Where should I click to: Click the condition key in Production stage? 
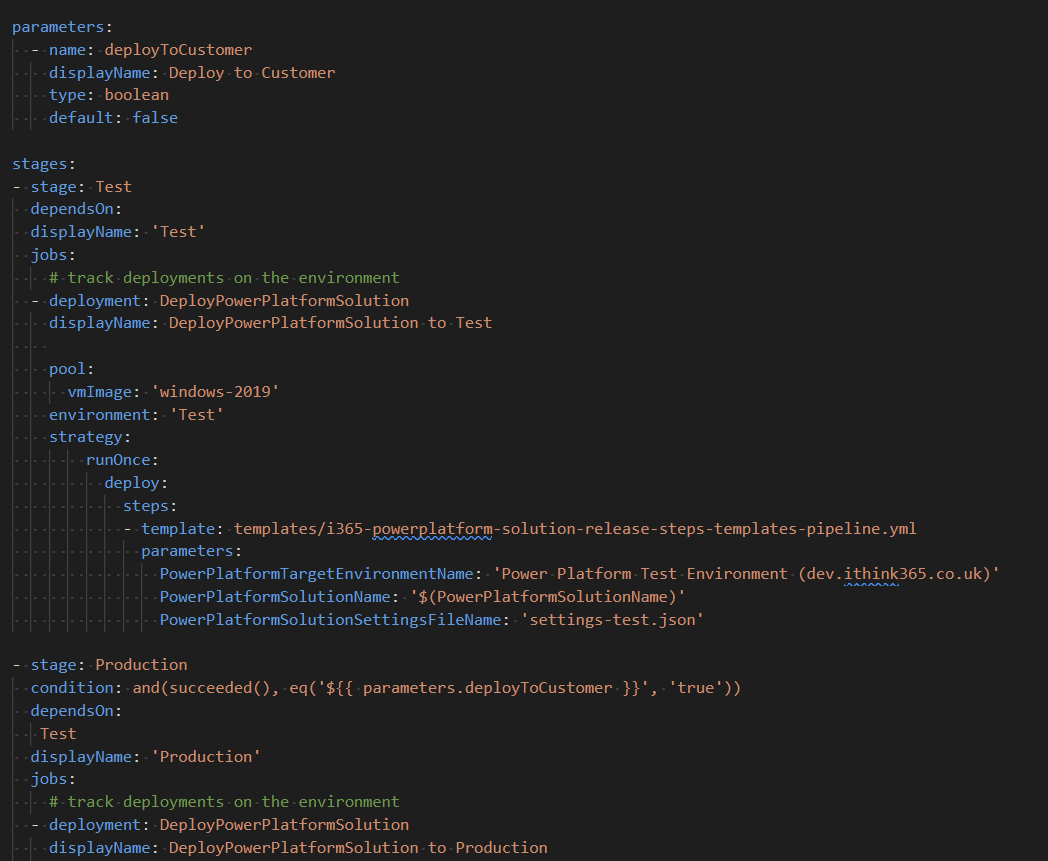72,688
